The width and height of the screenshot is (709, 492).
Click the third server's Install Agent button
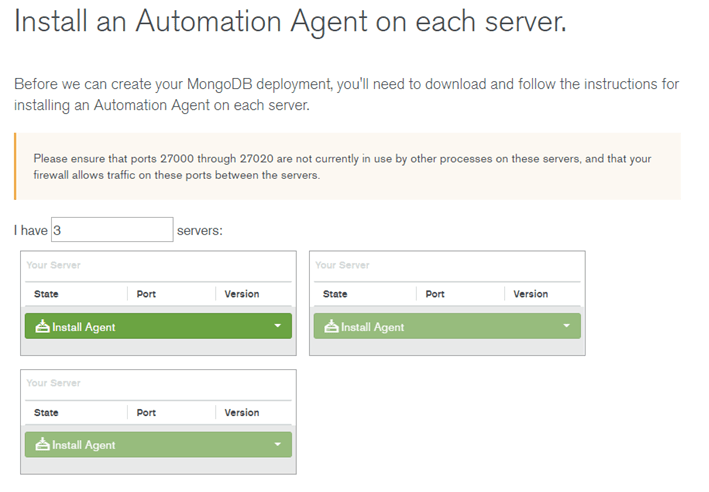158,444
